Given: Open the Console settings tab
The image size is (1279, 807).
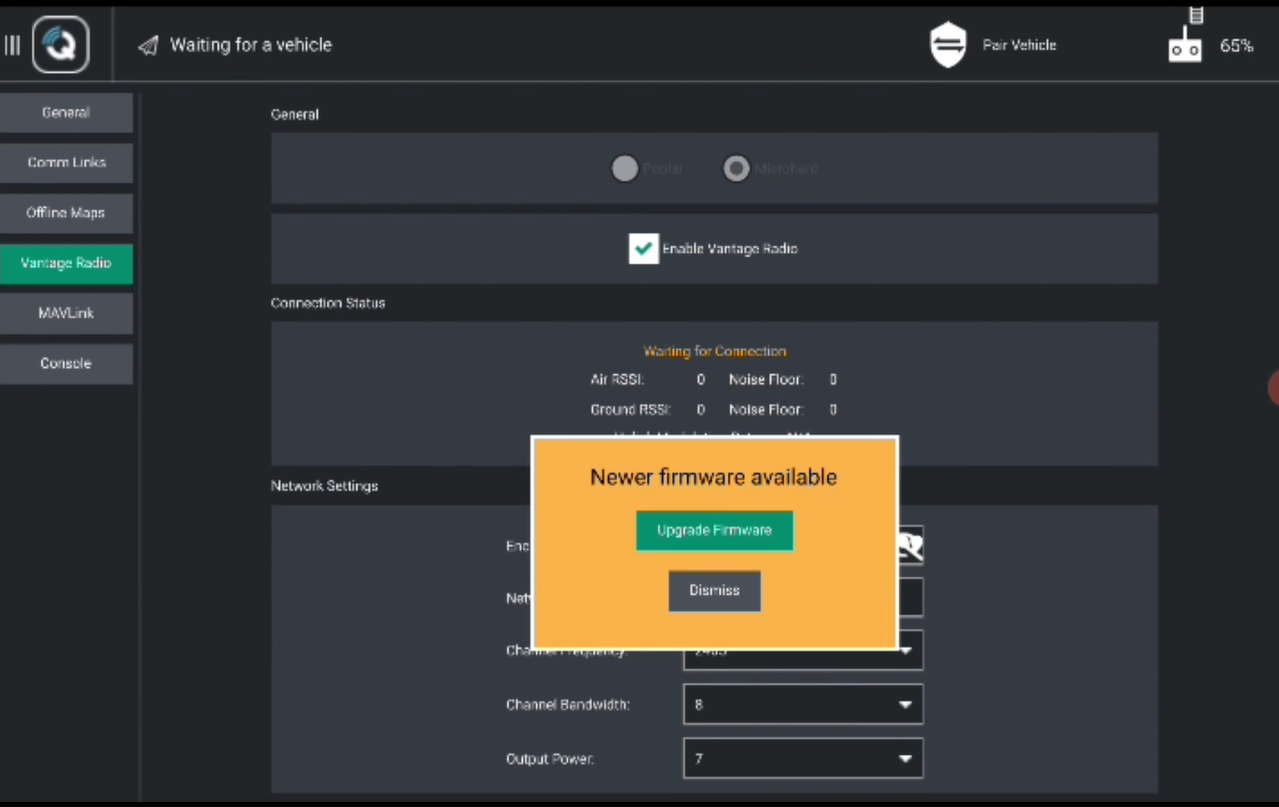Looking at the screenshot, I should 66,364.
